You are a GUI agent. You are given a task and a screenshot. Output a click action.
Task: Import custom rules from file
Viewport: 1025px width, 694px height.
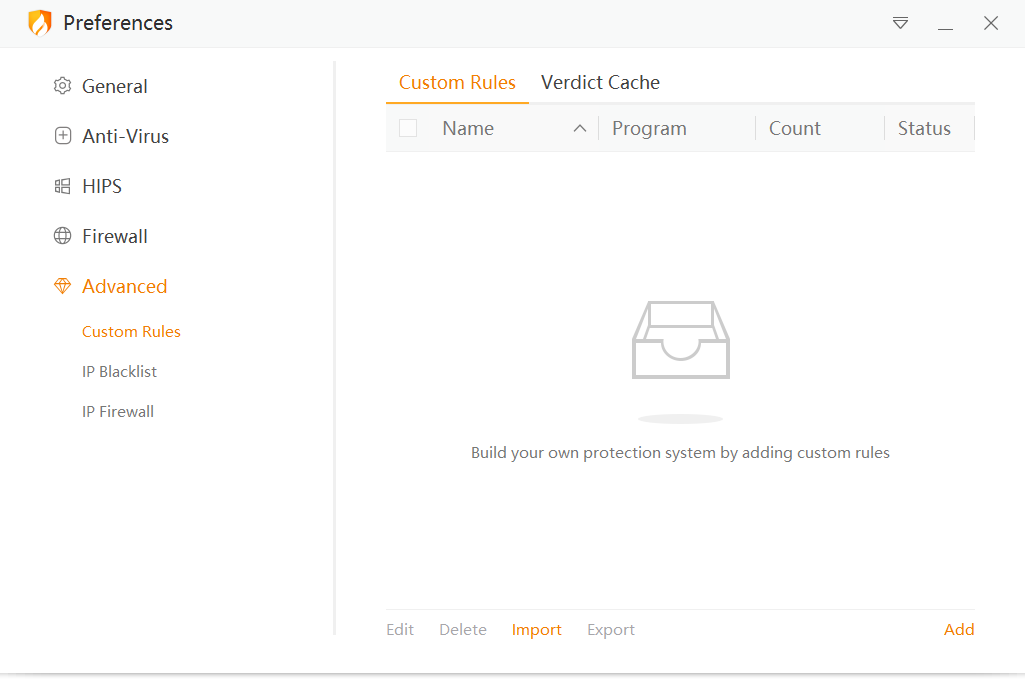[x=536, y=629]
